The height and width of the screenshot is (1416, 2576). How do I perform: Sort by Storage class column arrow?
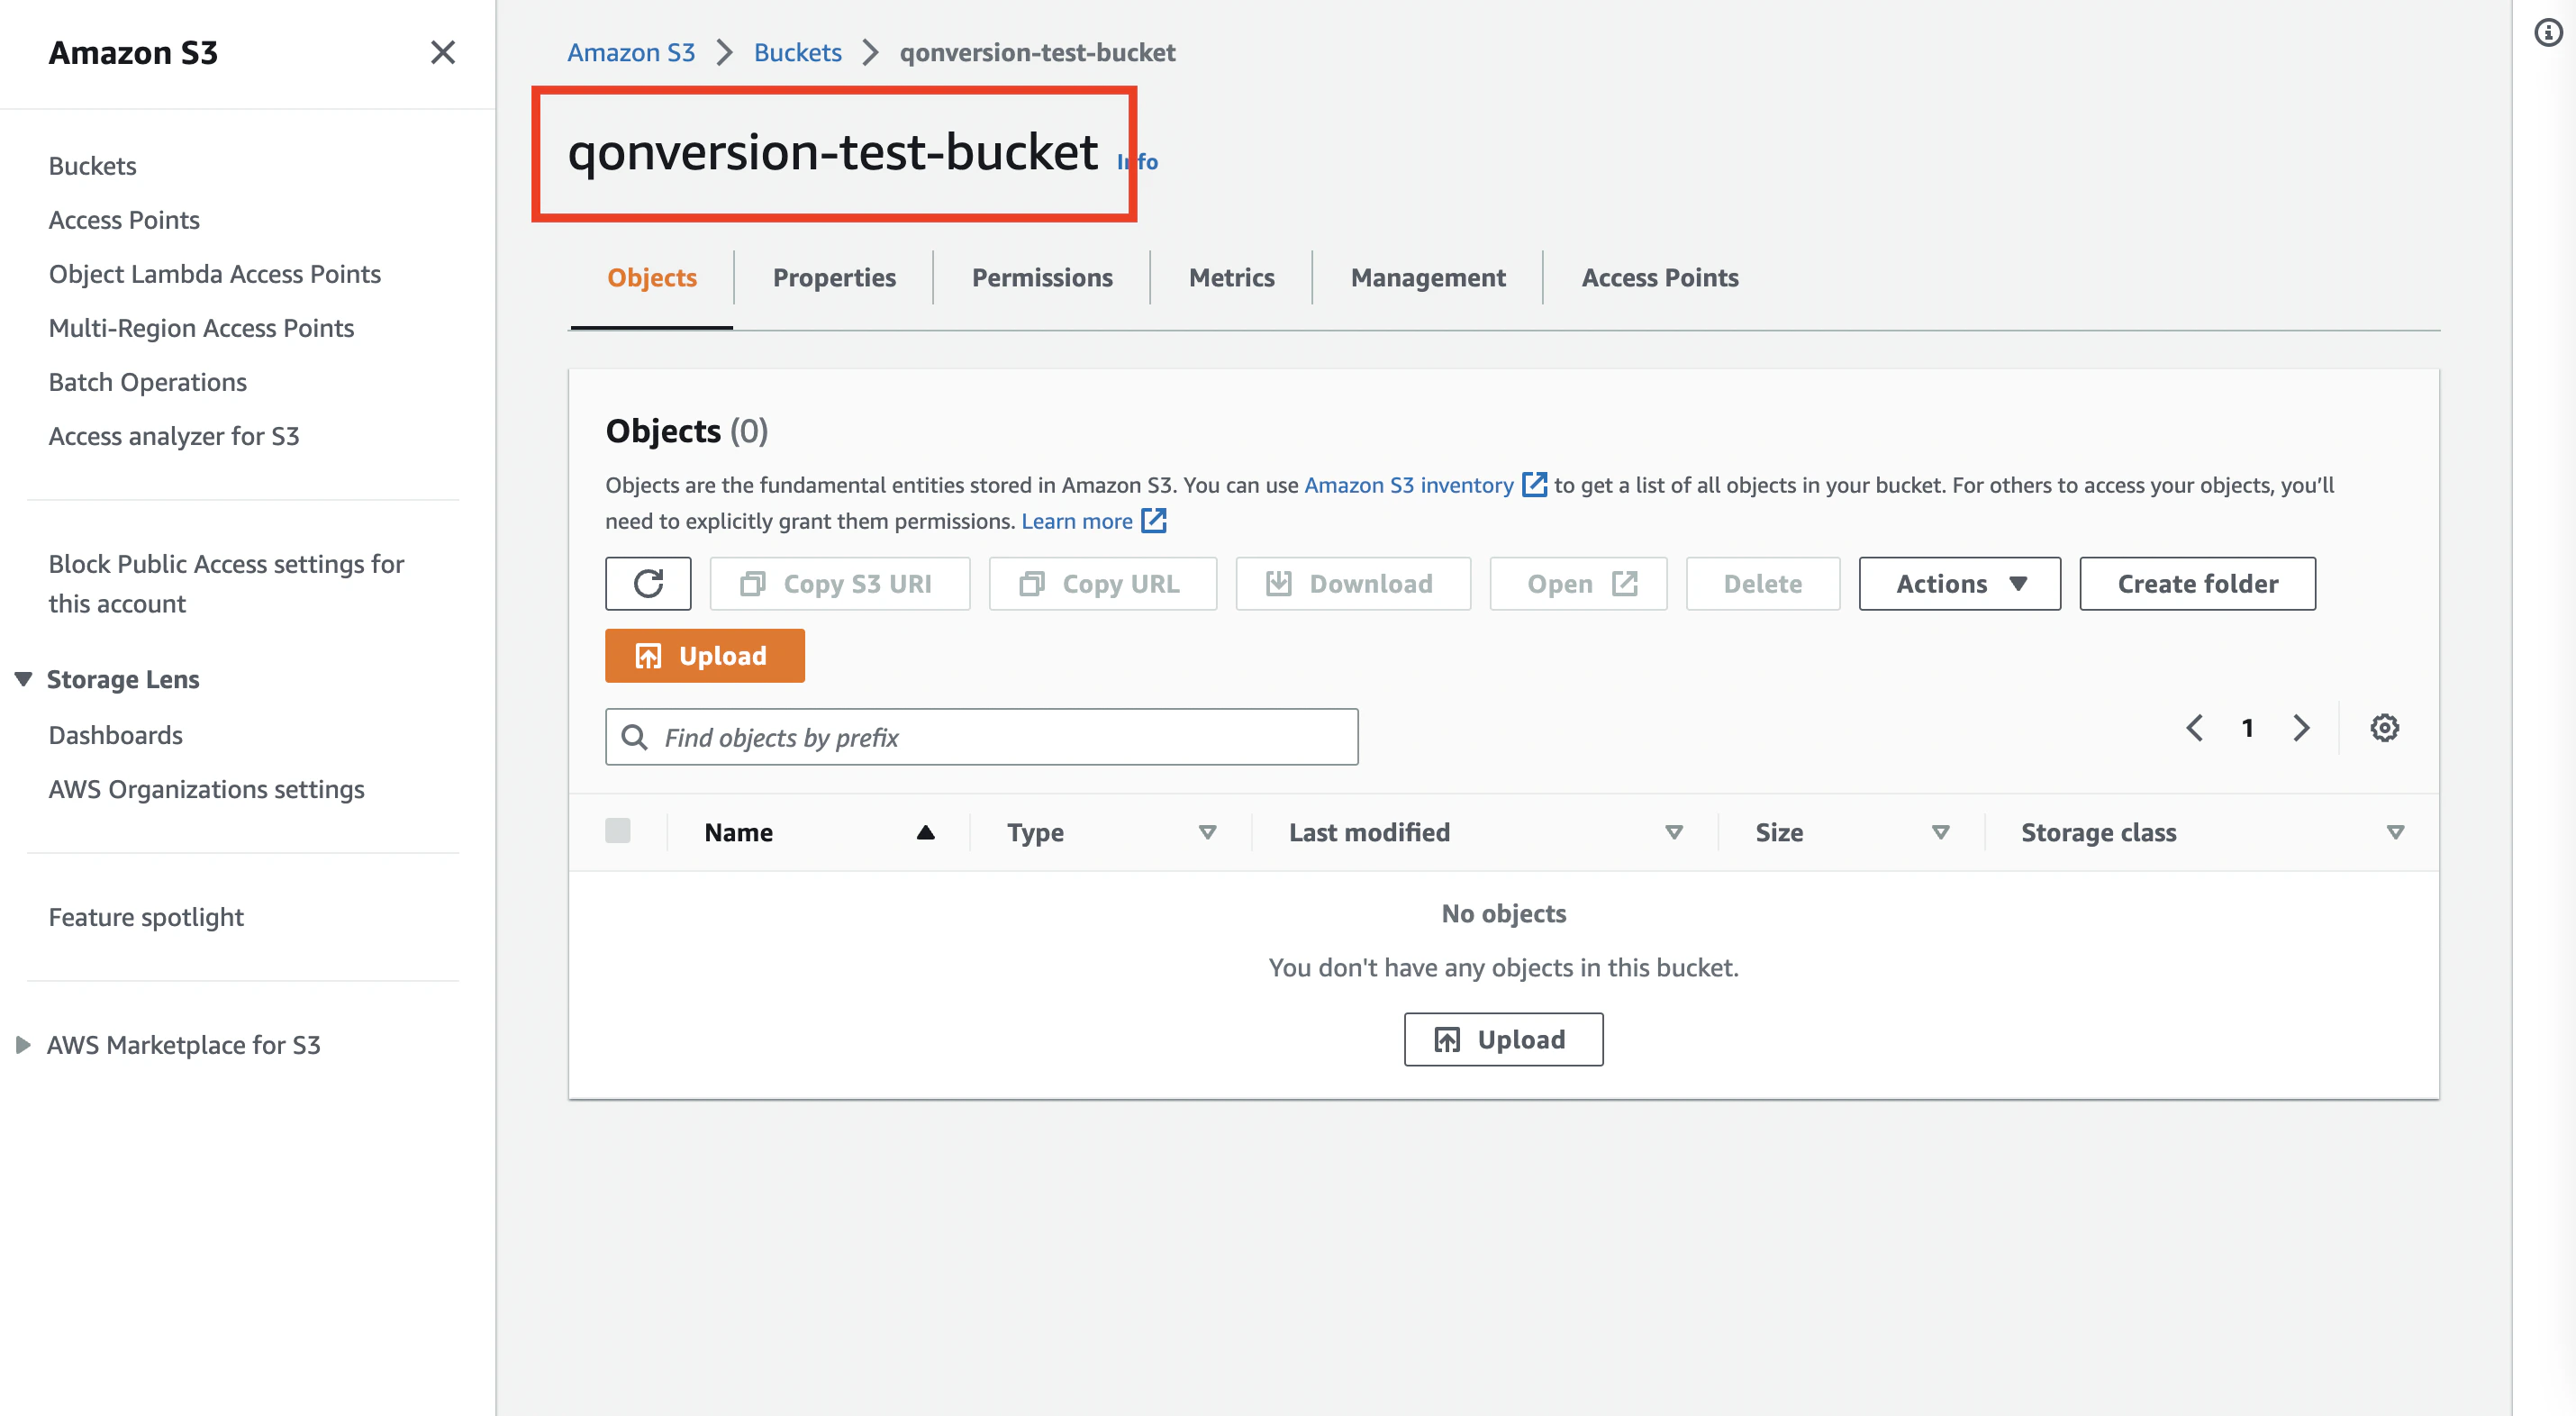[2395, 832]
